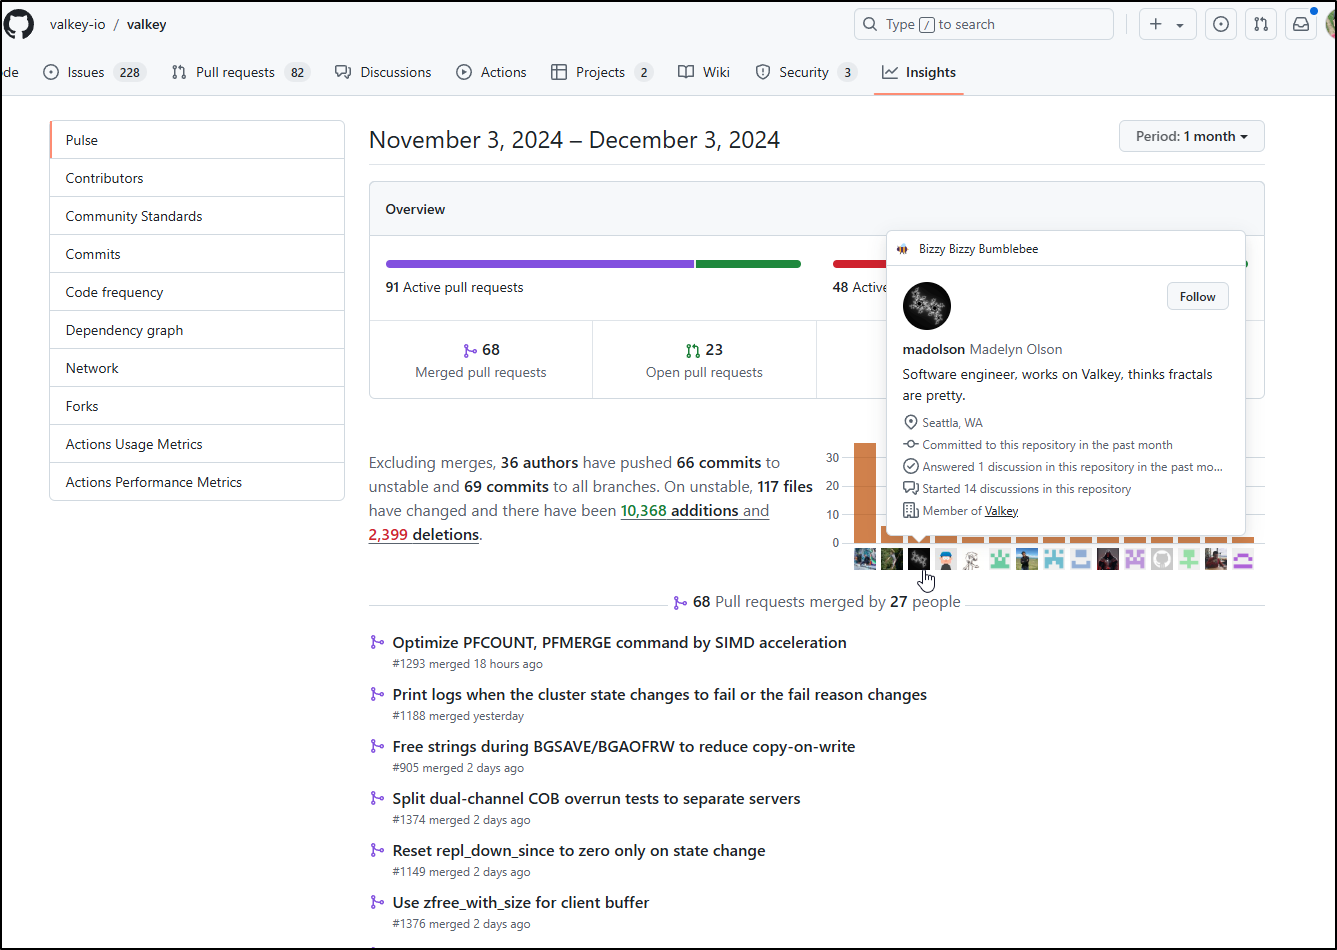The height and width of the screenshot is (950, 1337).
Task: Switch to the Wiki tab
Action: (704, 72)
